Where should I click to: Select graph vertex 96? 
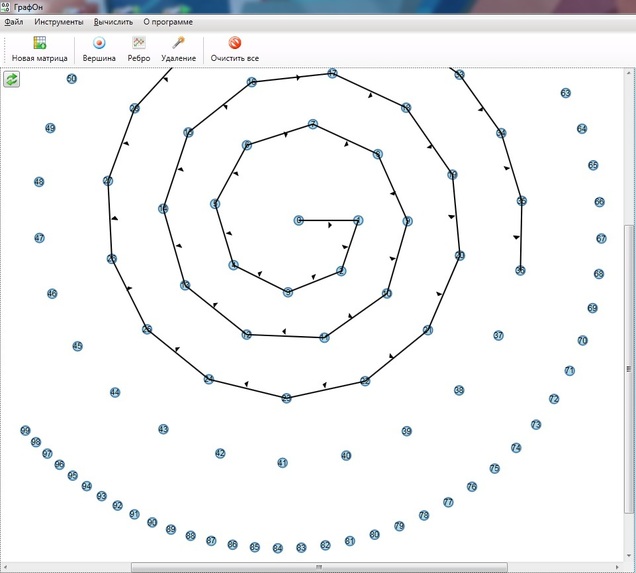click(59, 464)
